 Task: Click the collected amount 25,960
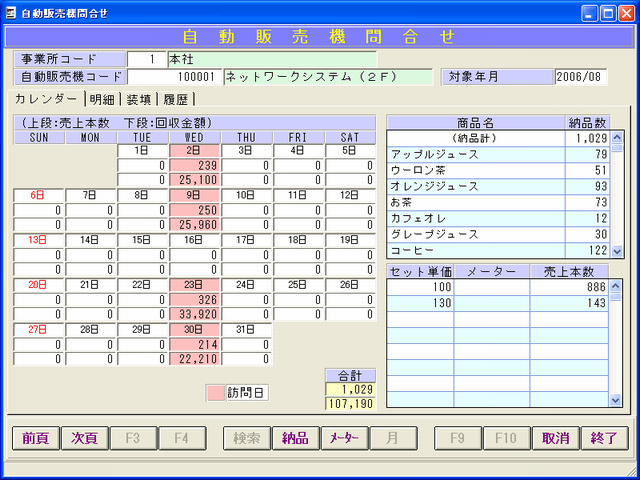(x=195, y=225)
